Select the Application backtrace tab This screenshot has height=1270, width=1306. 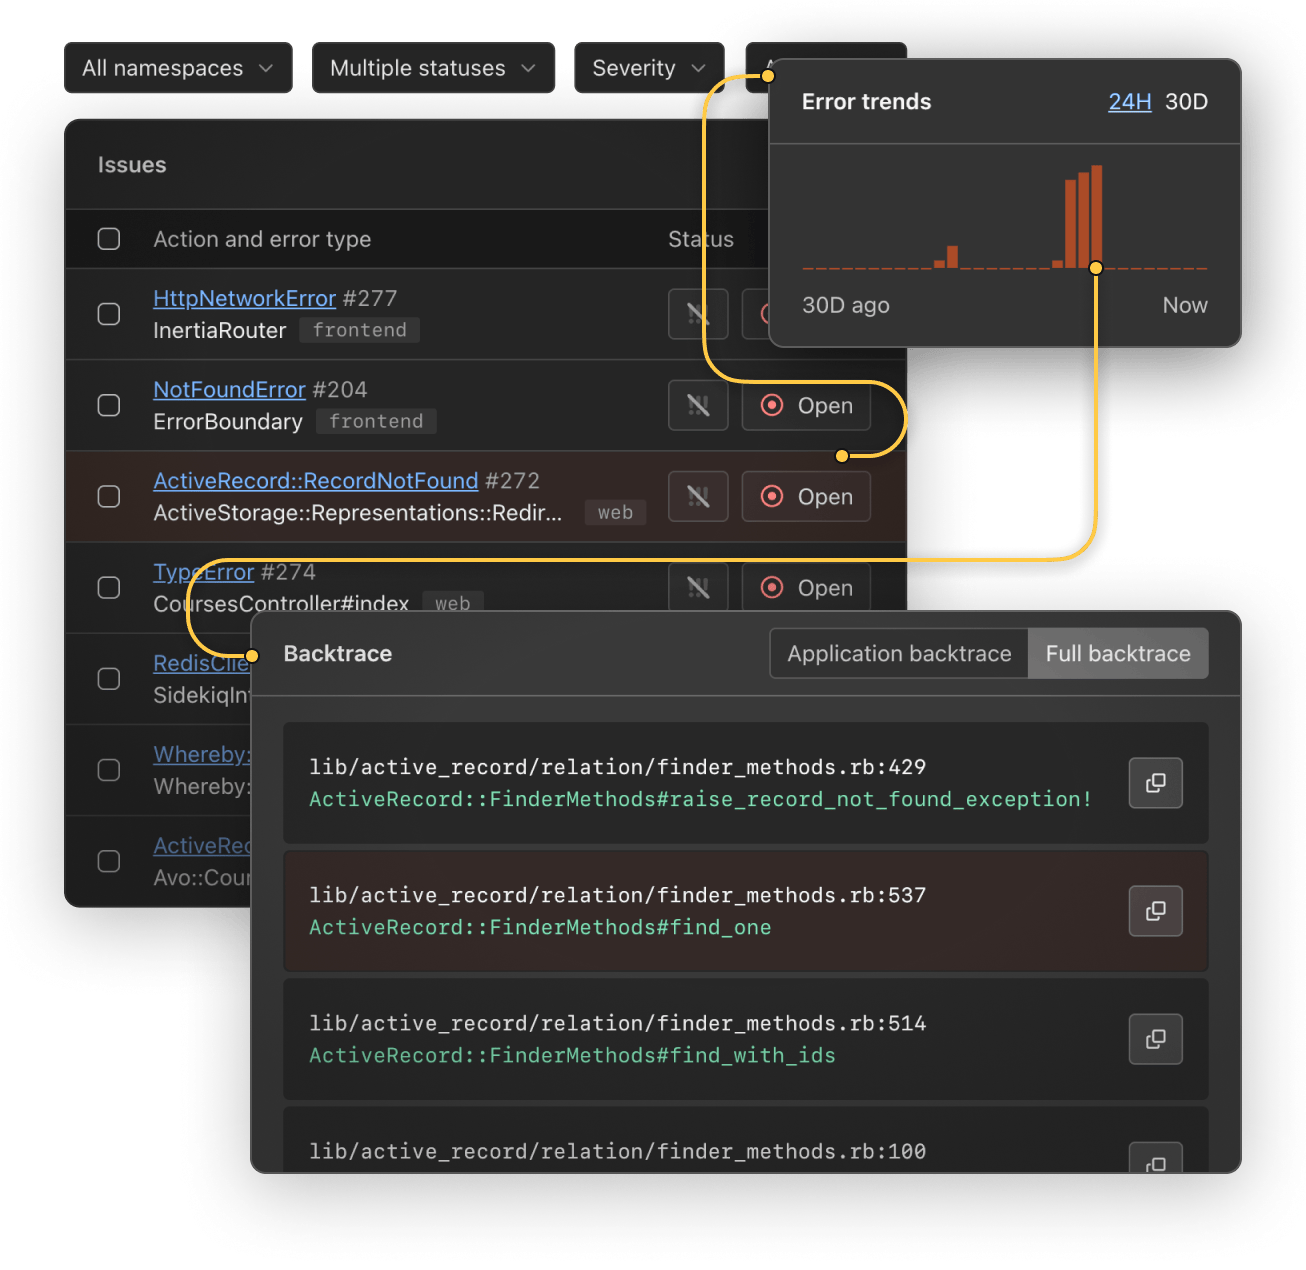click(x=899, y=653)
